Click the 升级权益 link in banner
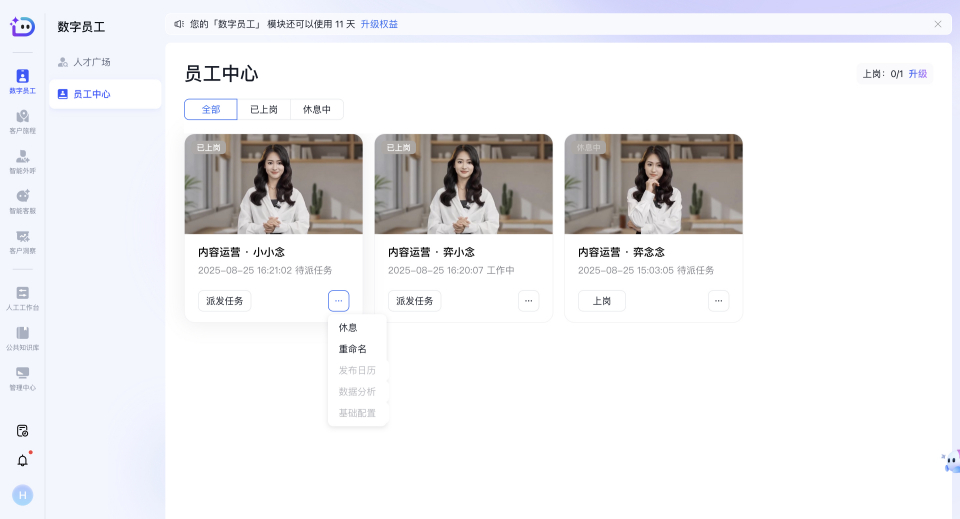The width and height of the screenshot is (960, 519). (379, 24)
